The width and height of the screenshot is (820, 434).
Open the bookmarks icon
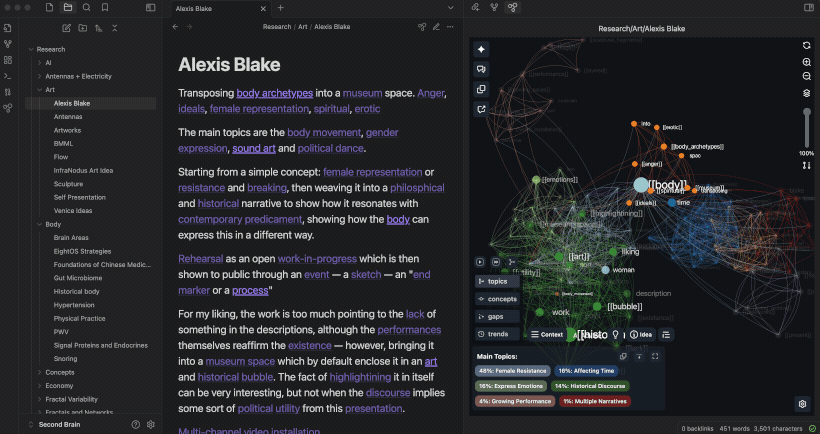105,8
